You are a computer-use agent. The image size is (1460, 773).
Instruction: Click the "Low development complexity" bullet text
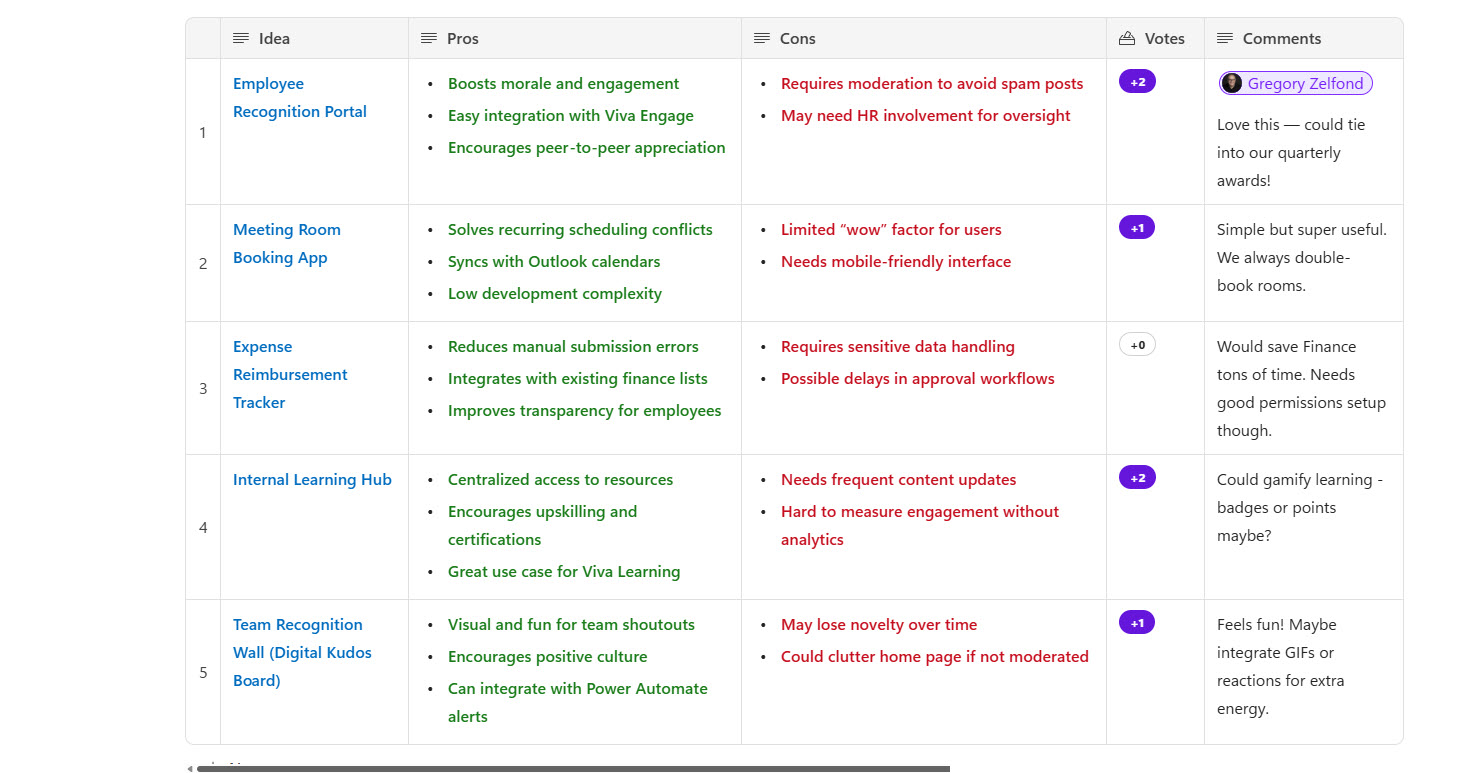click(554, 294)
